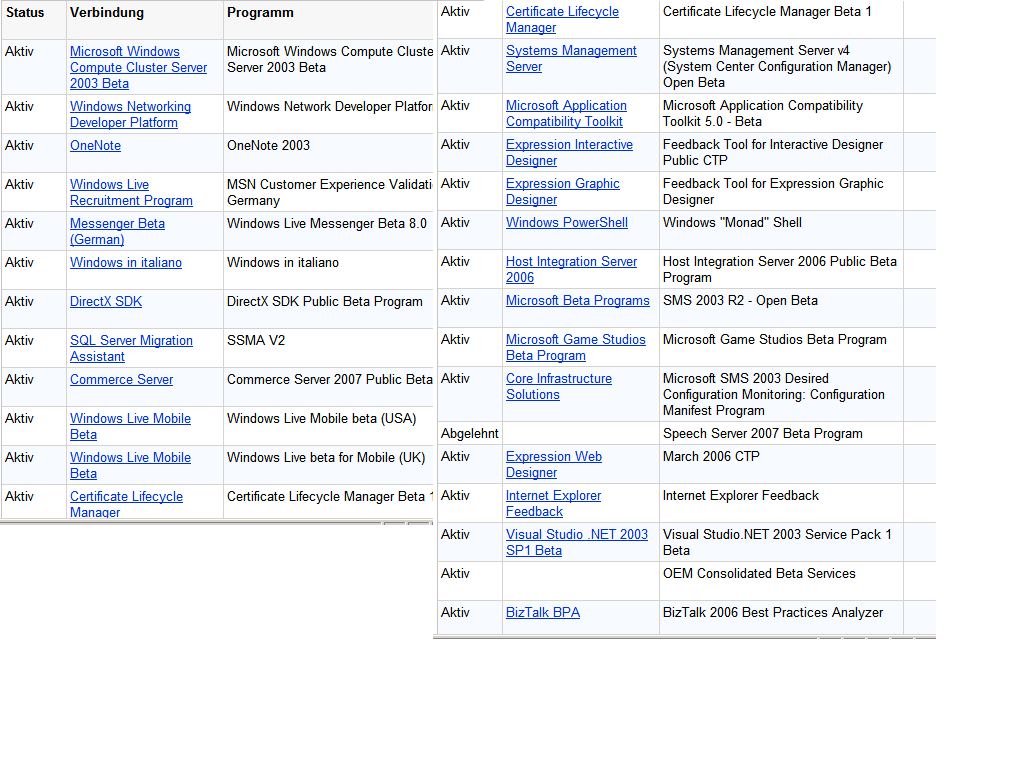Open the Core Infrastructure Solutions link
This screenshot has width=1024, height=768.
[x=559, y=387]
